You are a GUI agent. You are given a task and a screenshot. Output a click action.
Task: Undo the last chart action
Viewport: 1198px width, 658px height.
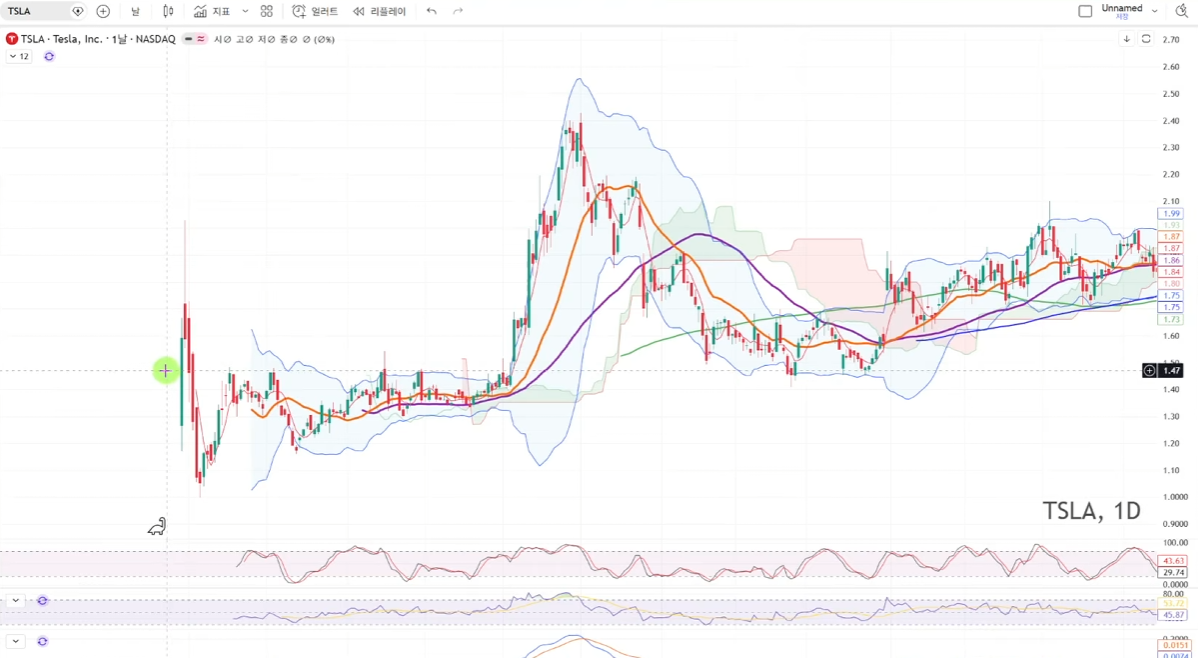point(432,11)
